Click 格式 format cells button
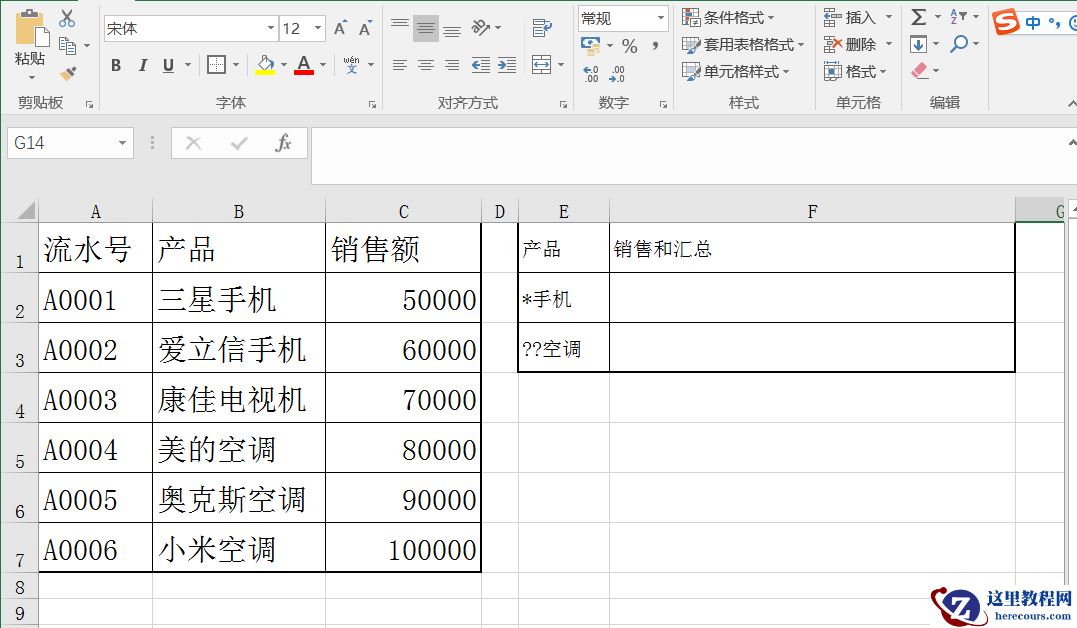Image resolution: width=1077 pixels, height=628 pixels. [855, 71]
